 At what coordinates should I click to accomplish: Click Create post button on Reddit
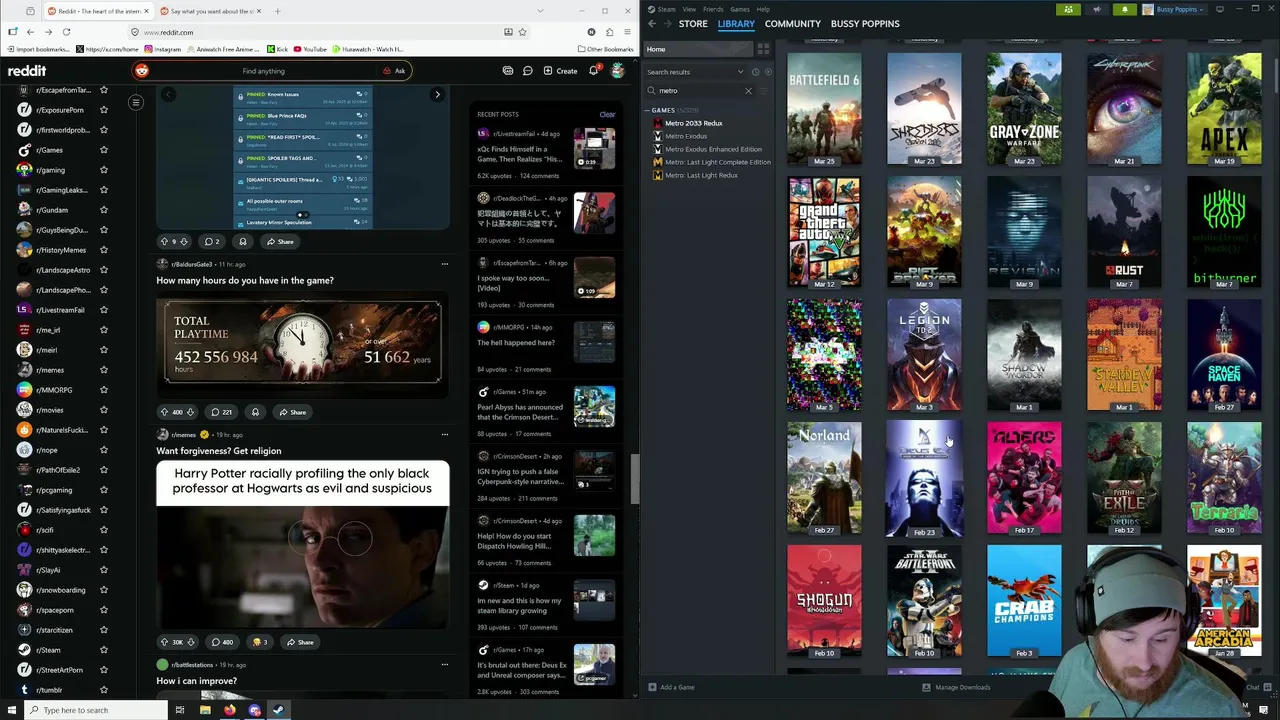pos(560,71)
